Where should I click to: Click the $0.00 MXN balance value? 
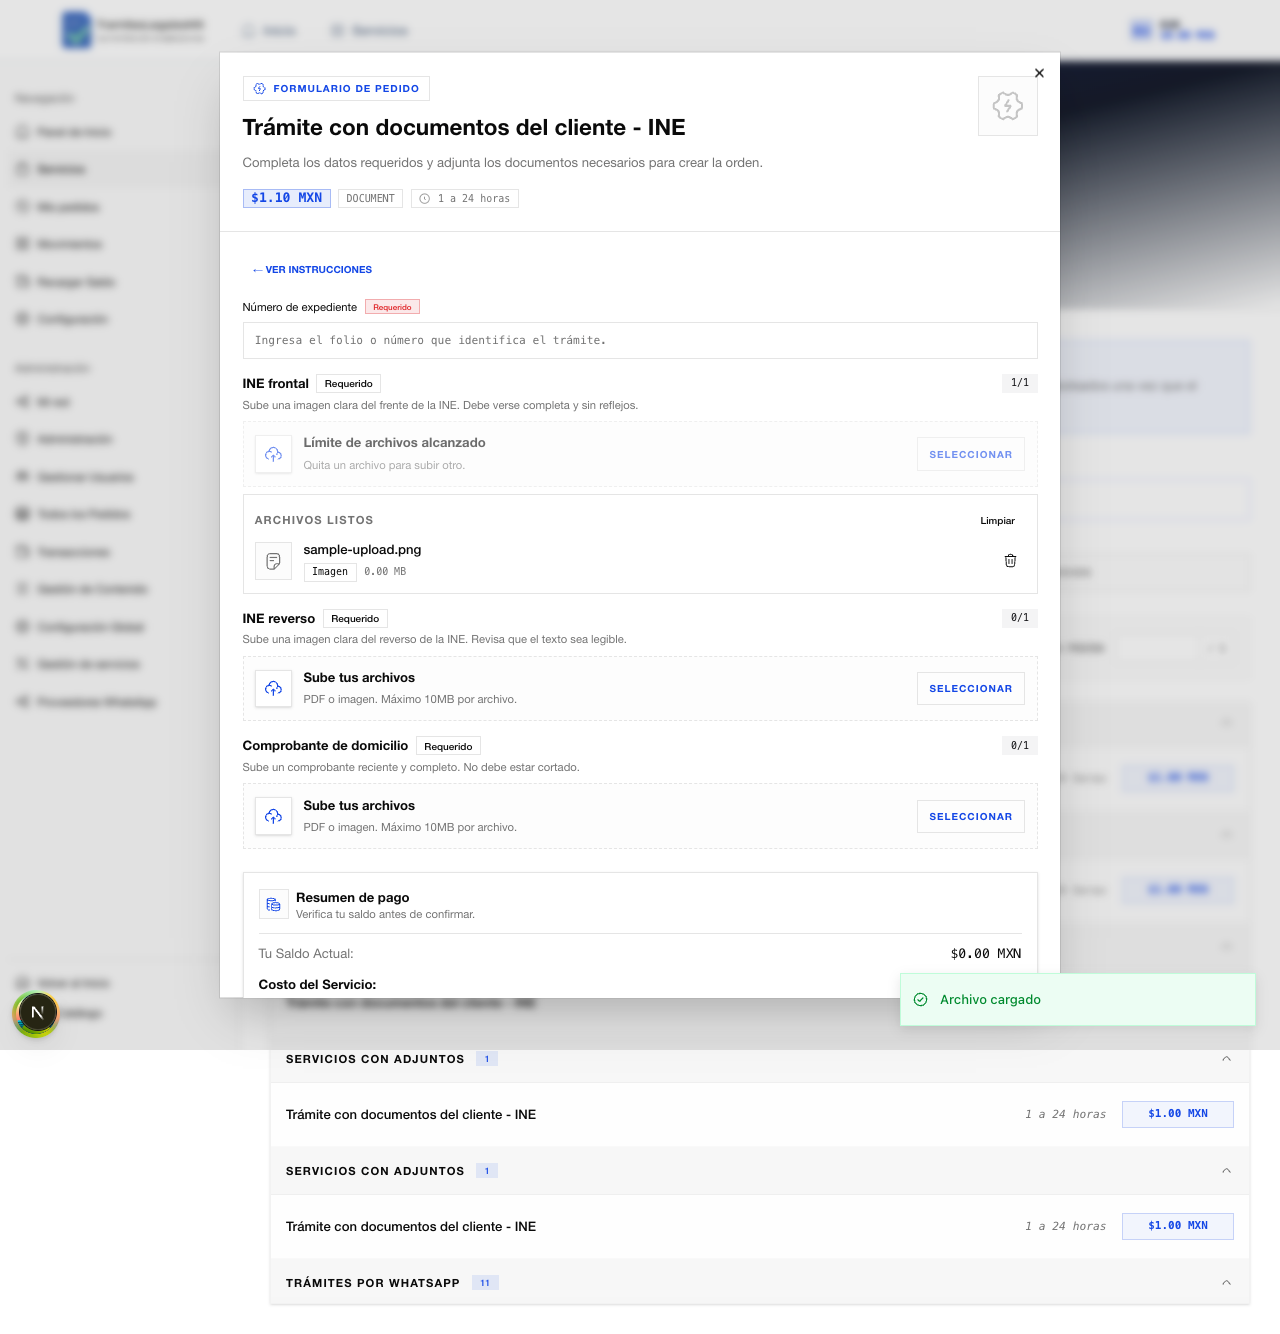click(x=986, y=954)
